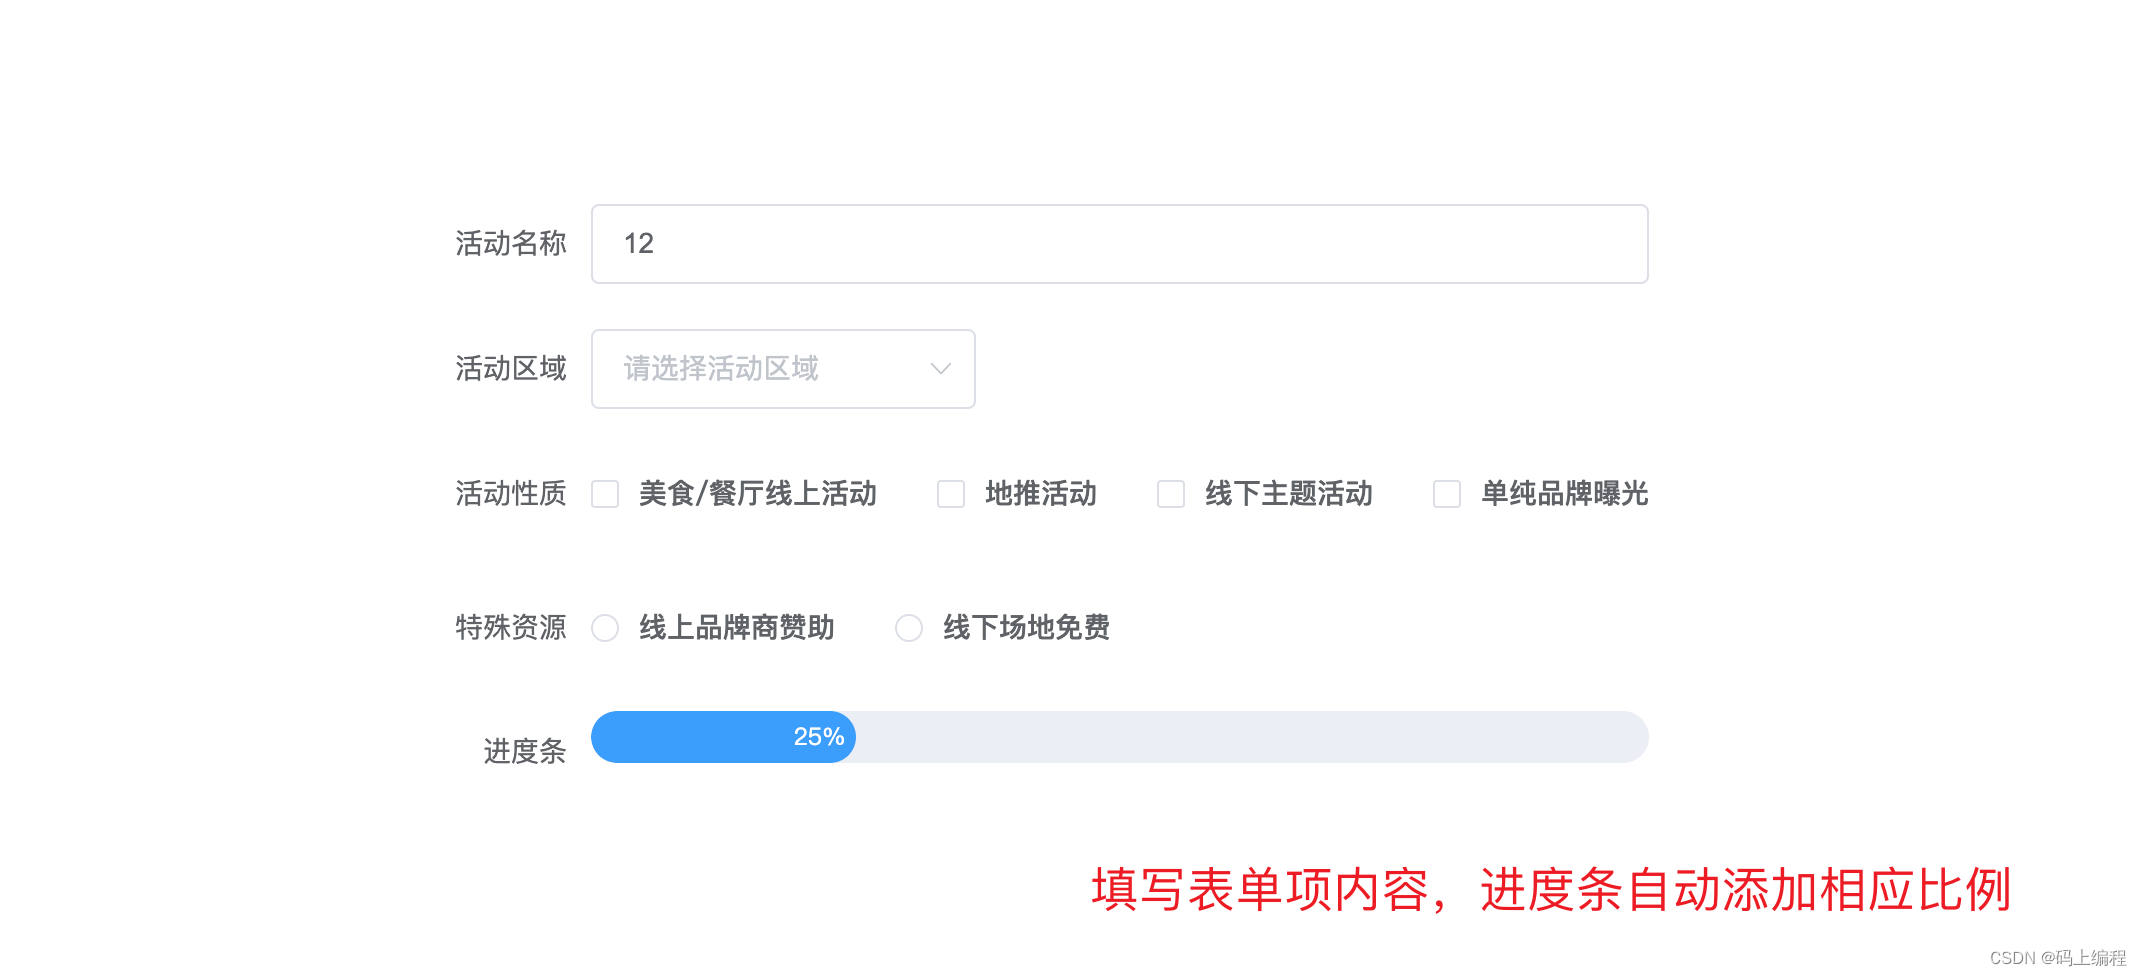Tick the 单纯品牌曝光 checkbox

click(x=1447, y=494)
